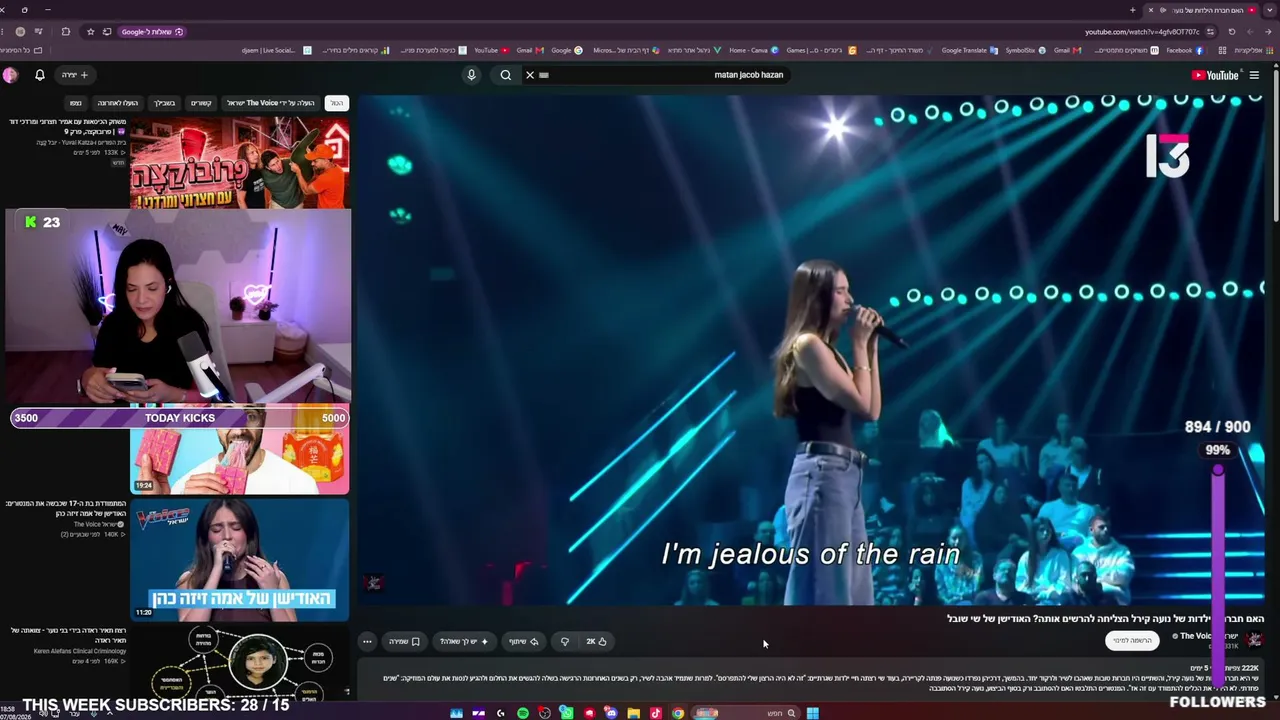
Task: Bookmark this page with the star icon
Action: 90,32
